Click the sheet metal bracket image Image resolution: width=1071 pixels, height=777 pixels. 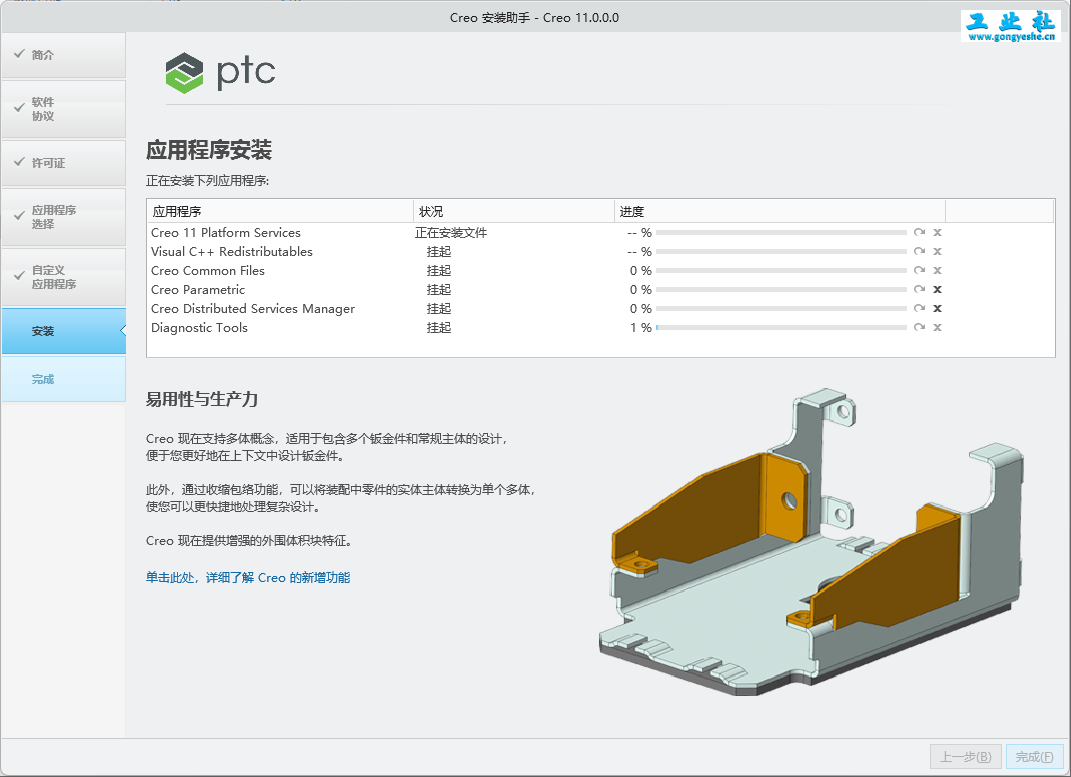point(811,542)
